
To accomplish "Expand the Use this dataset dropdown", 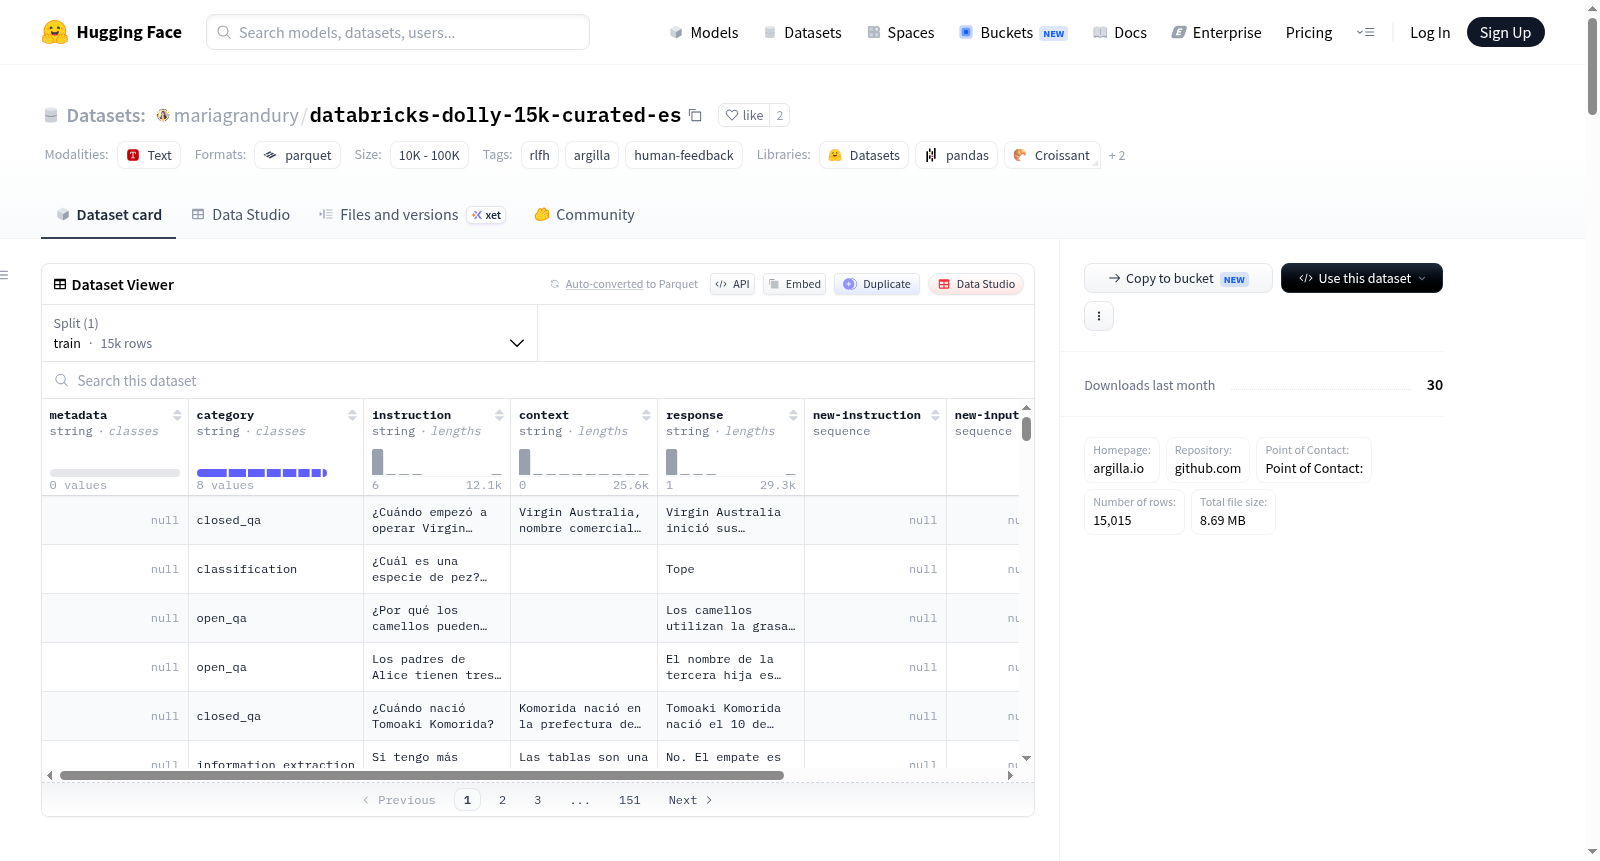I will 1362,278.
